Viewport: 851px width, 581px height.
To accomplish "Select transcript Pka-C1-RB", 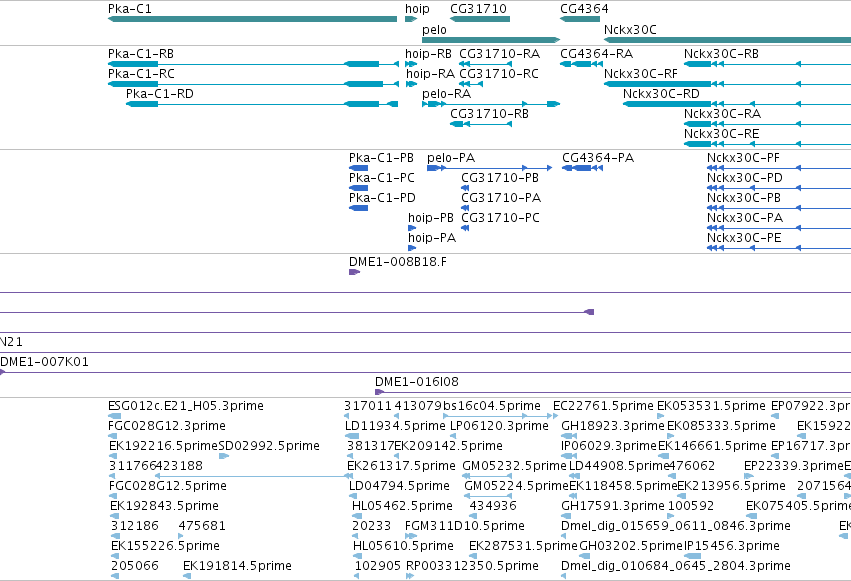I will 141,54.
